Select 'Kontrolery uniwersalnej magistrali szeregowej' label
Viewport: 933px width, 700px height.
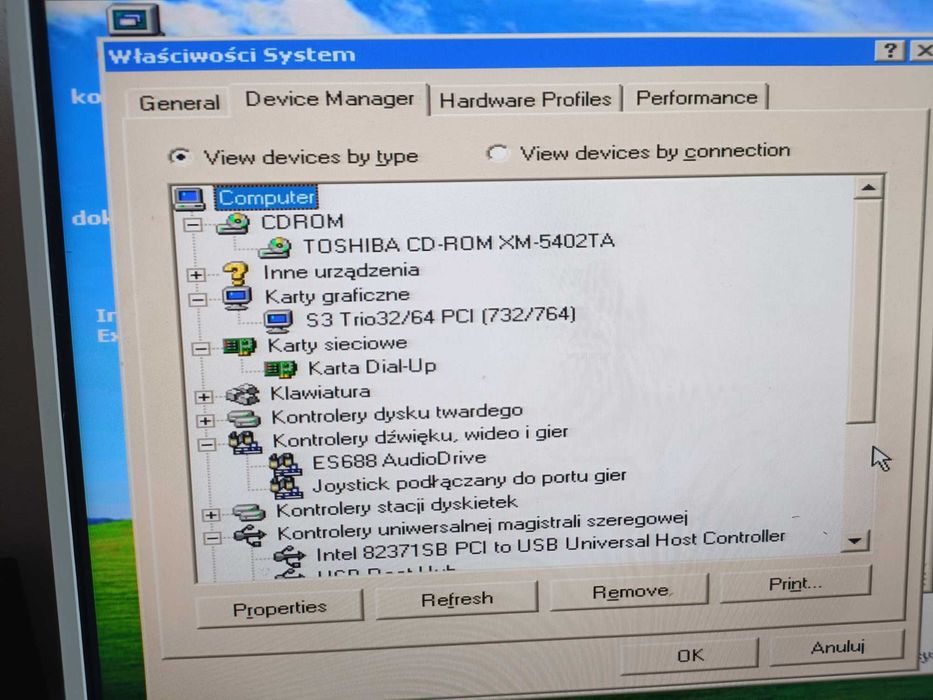point(483,525)
